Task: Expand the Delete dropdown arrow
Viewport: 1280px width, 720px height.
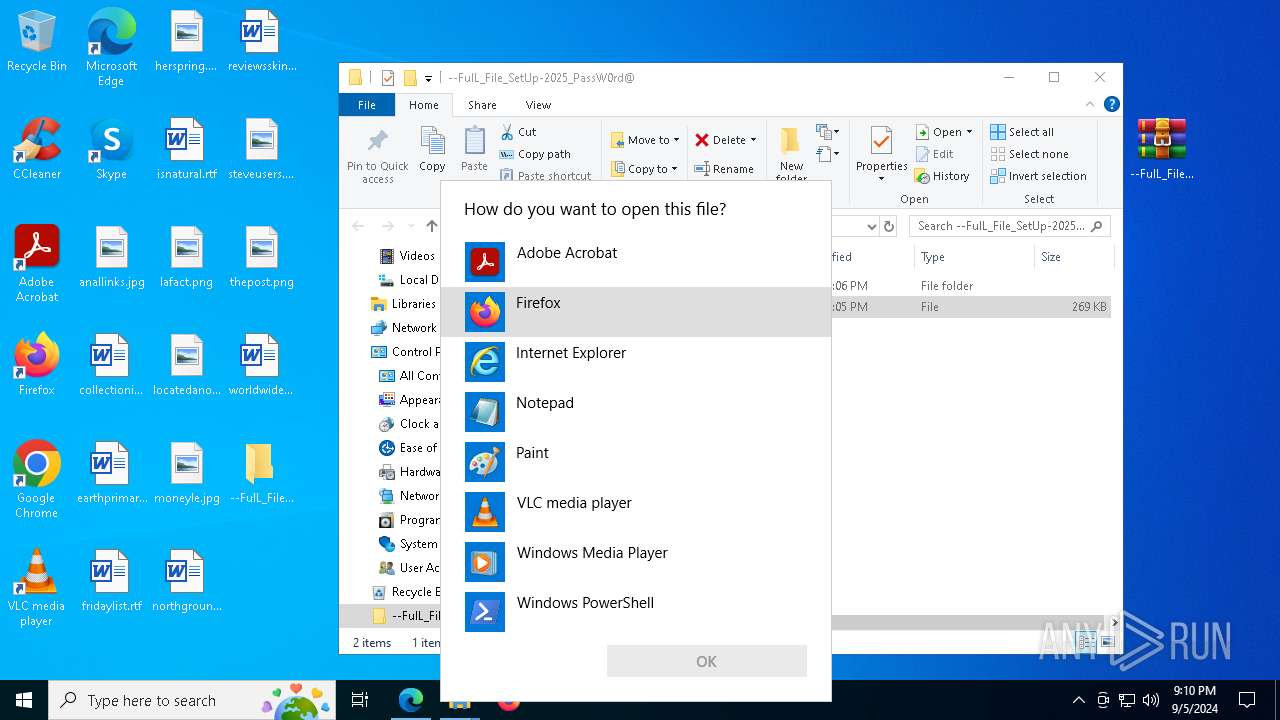Action: tap(753, 140)
